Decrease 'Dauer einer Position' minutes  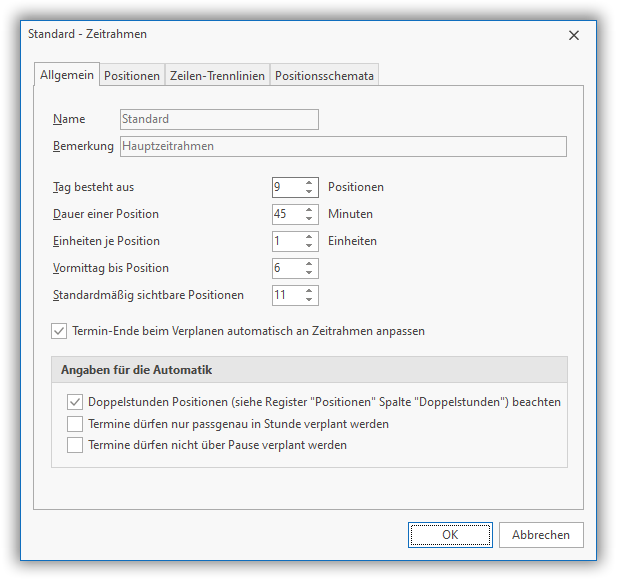click(x=310, y=219)
